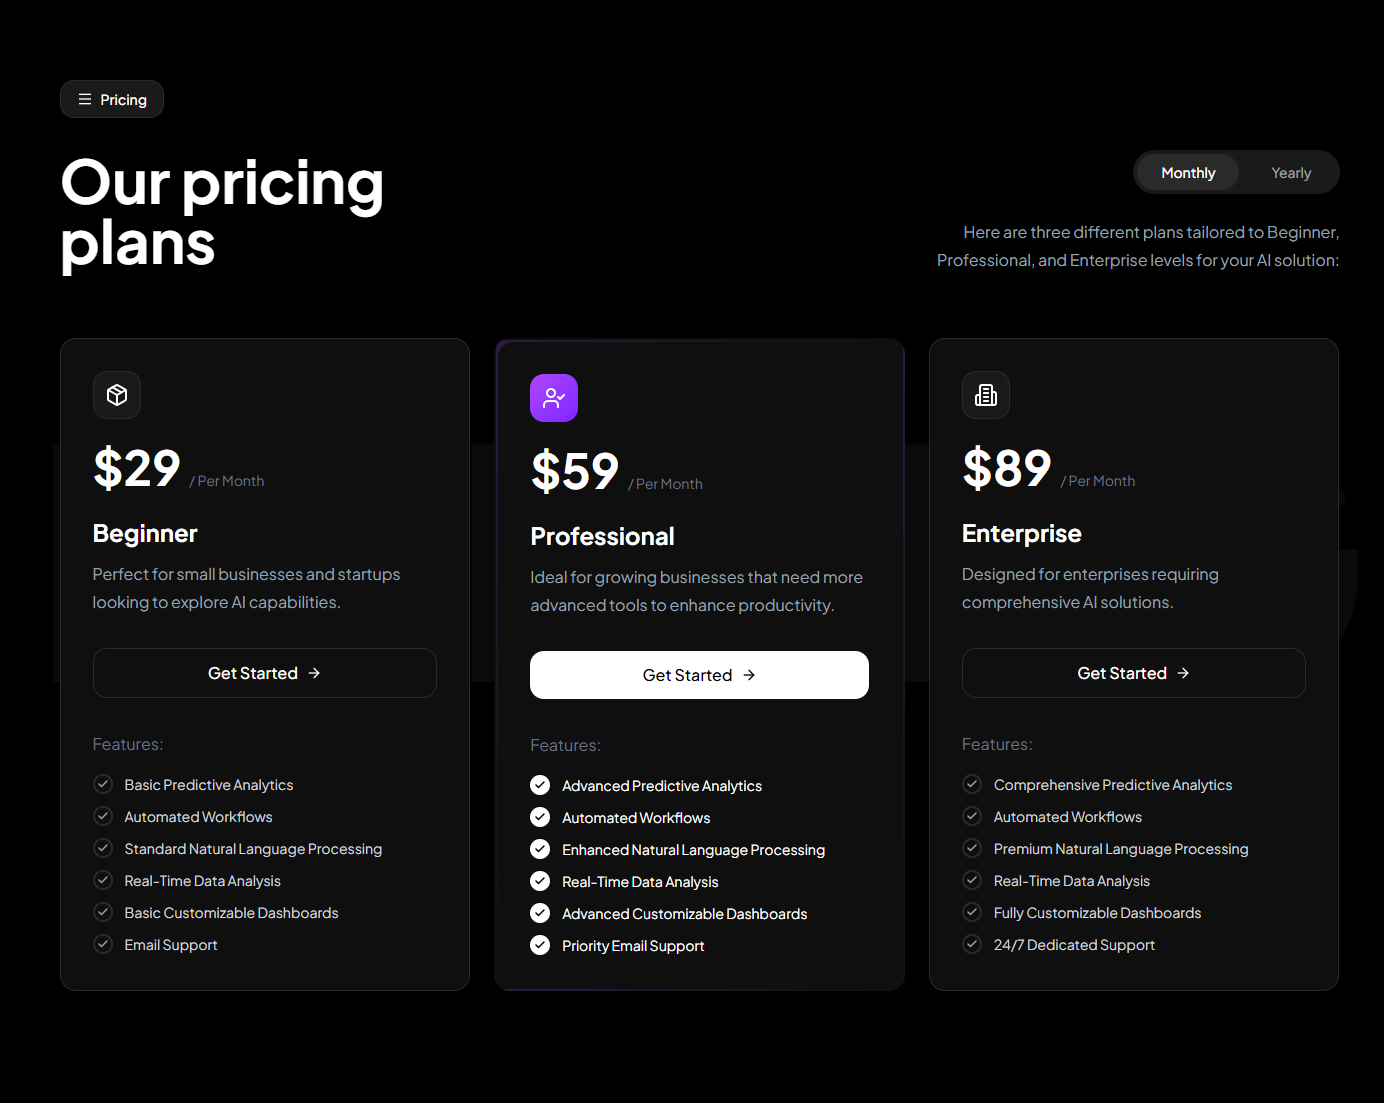
Task: Switch billing to Yearly
Action: 1290,173
